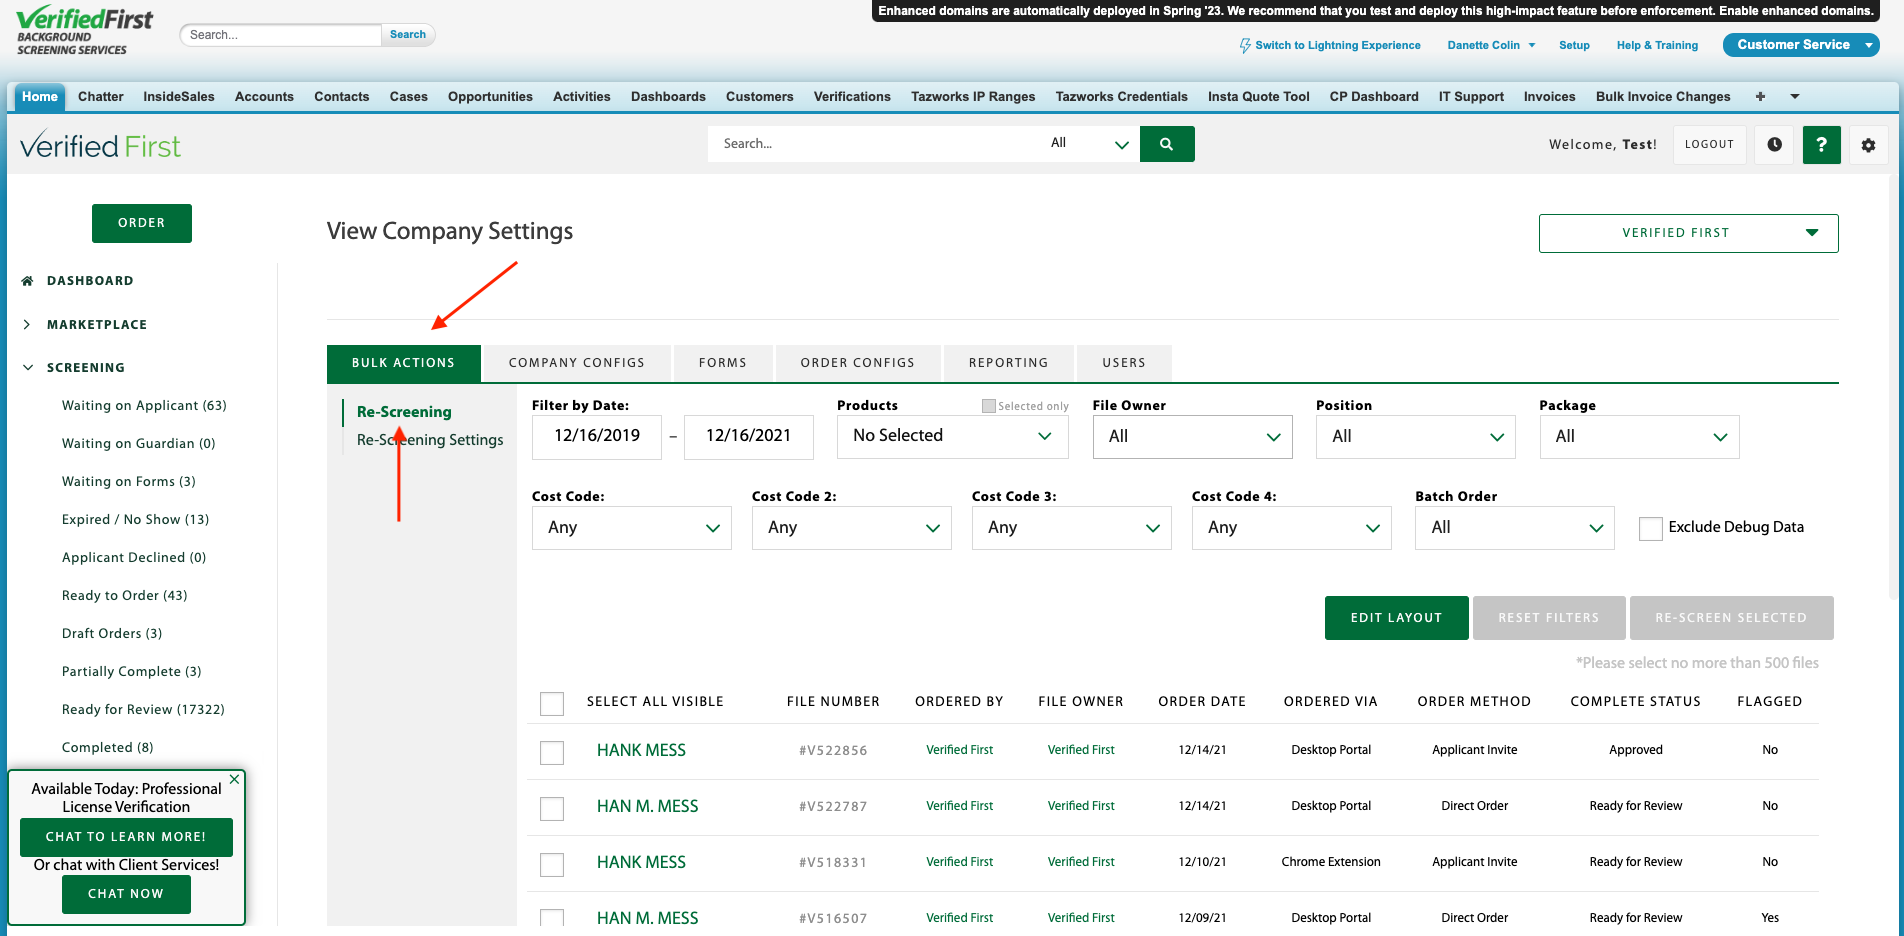This screenshot has height=936, width=1904.
Task: Select the Bulk Actions tab
Action: [403, 363]
